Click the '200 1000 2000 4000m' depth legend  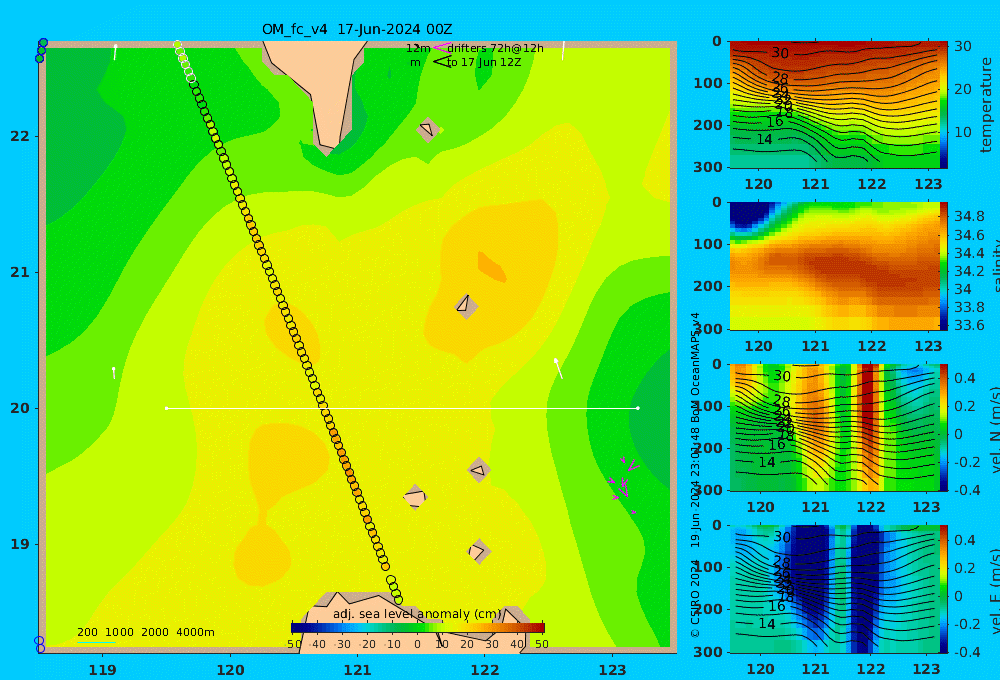pos(145,632)
